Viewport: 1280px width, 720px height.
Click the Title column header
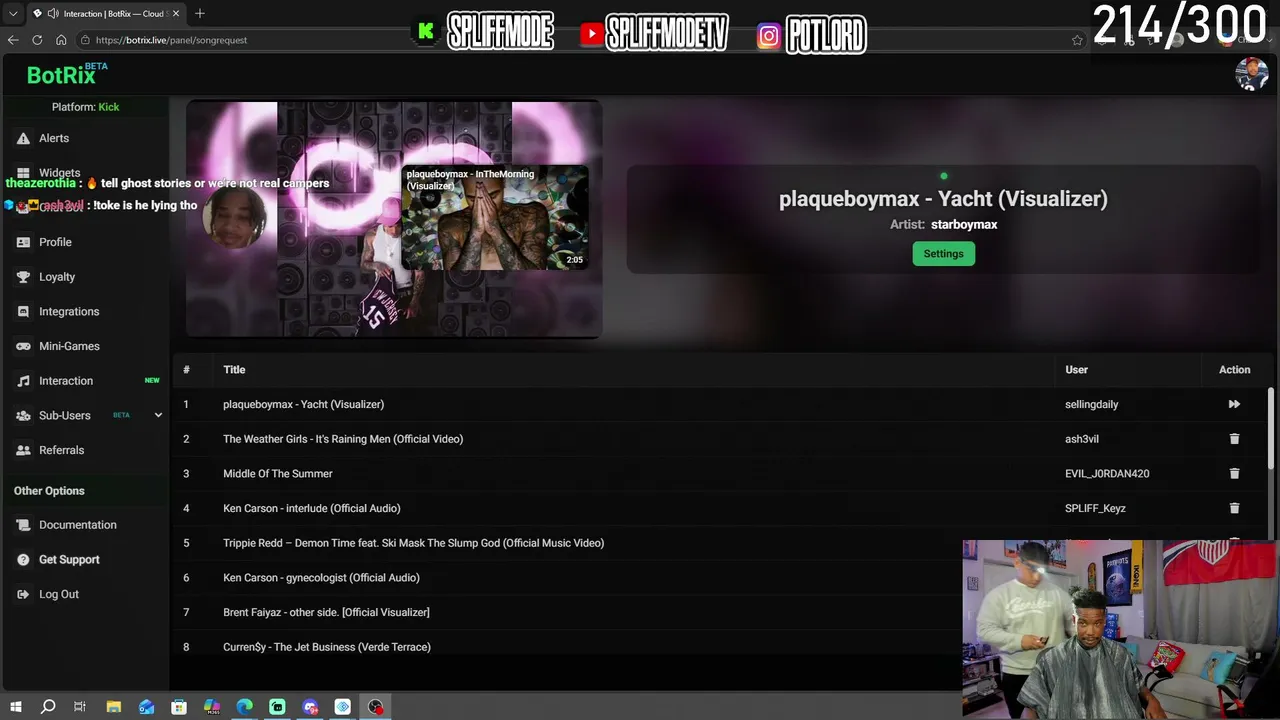point(234,370)
